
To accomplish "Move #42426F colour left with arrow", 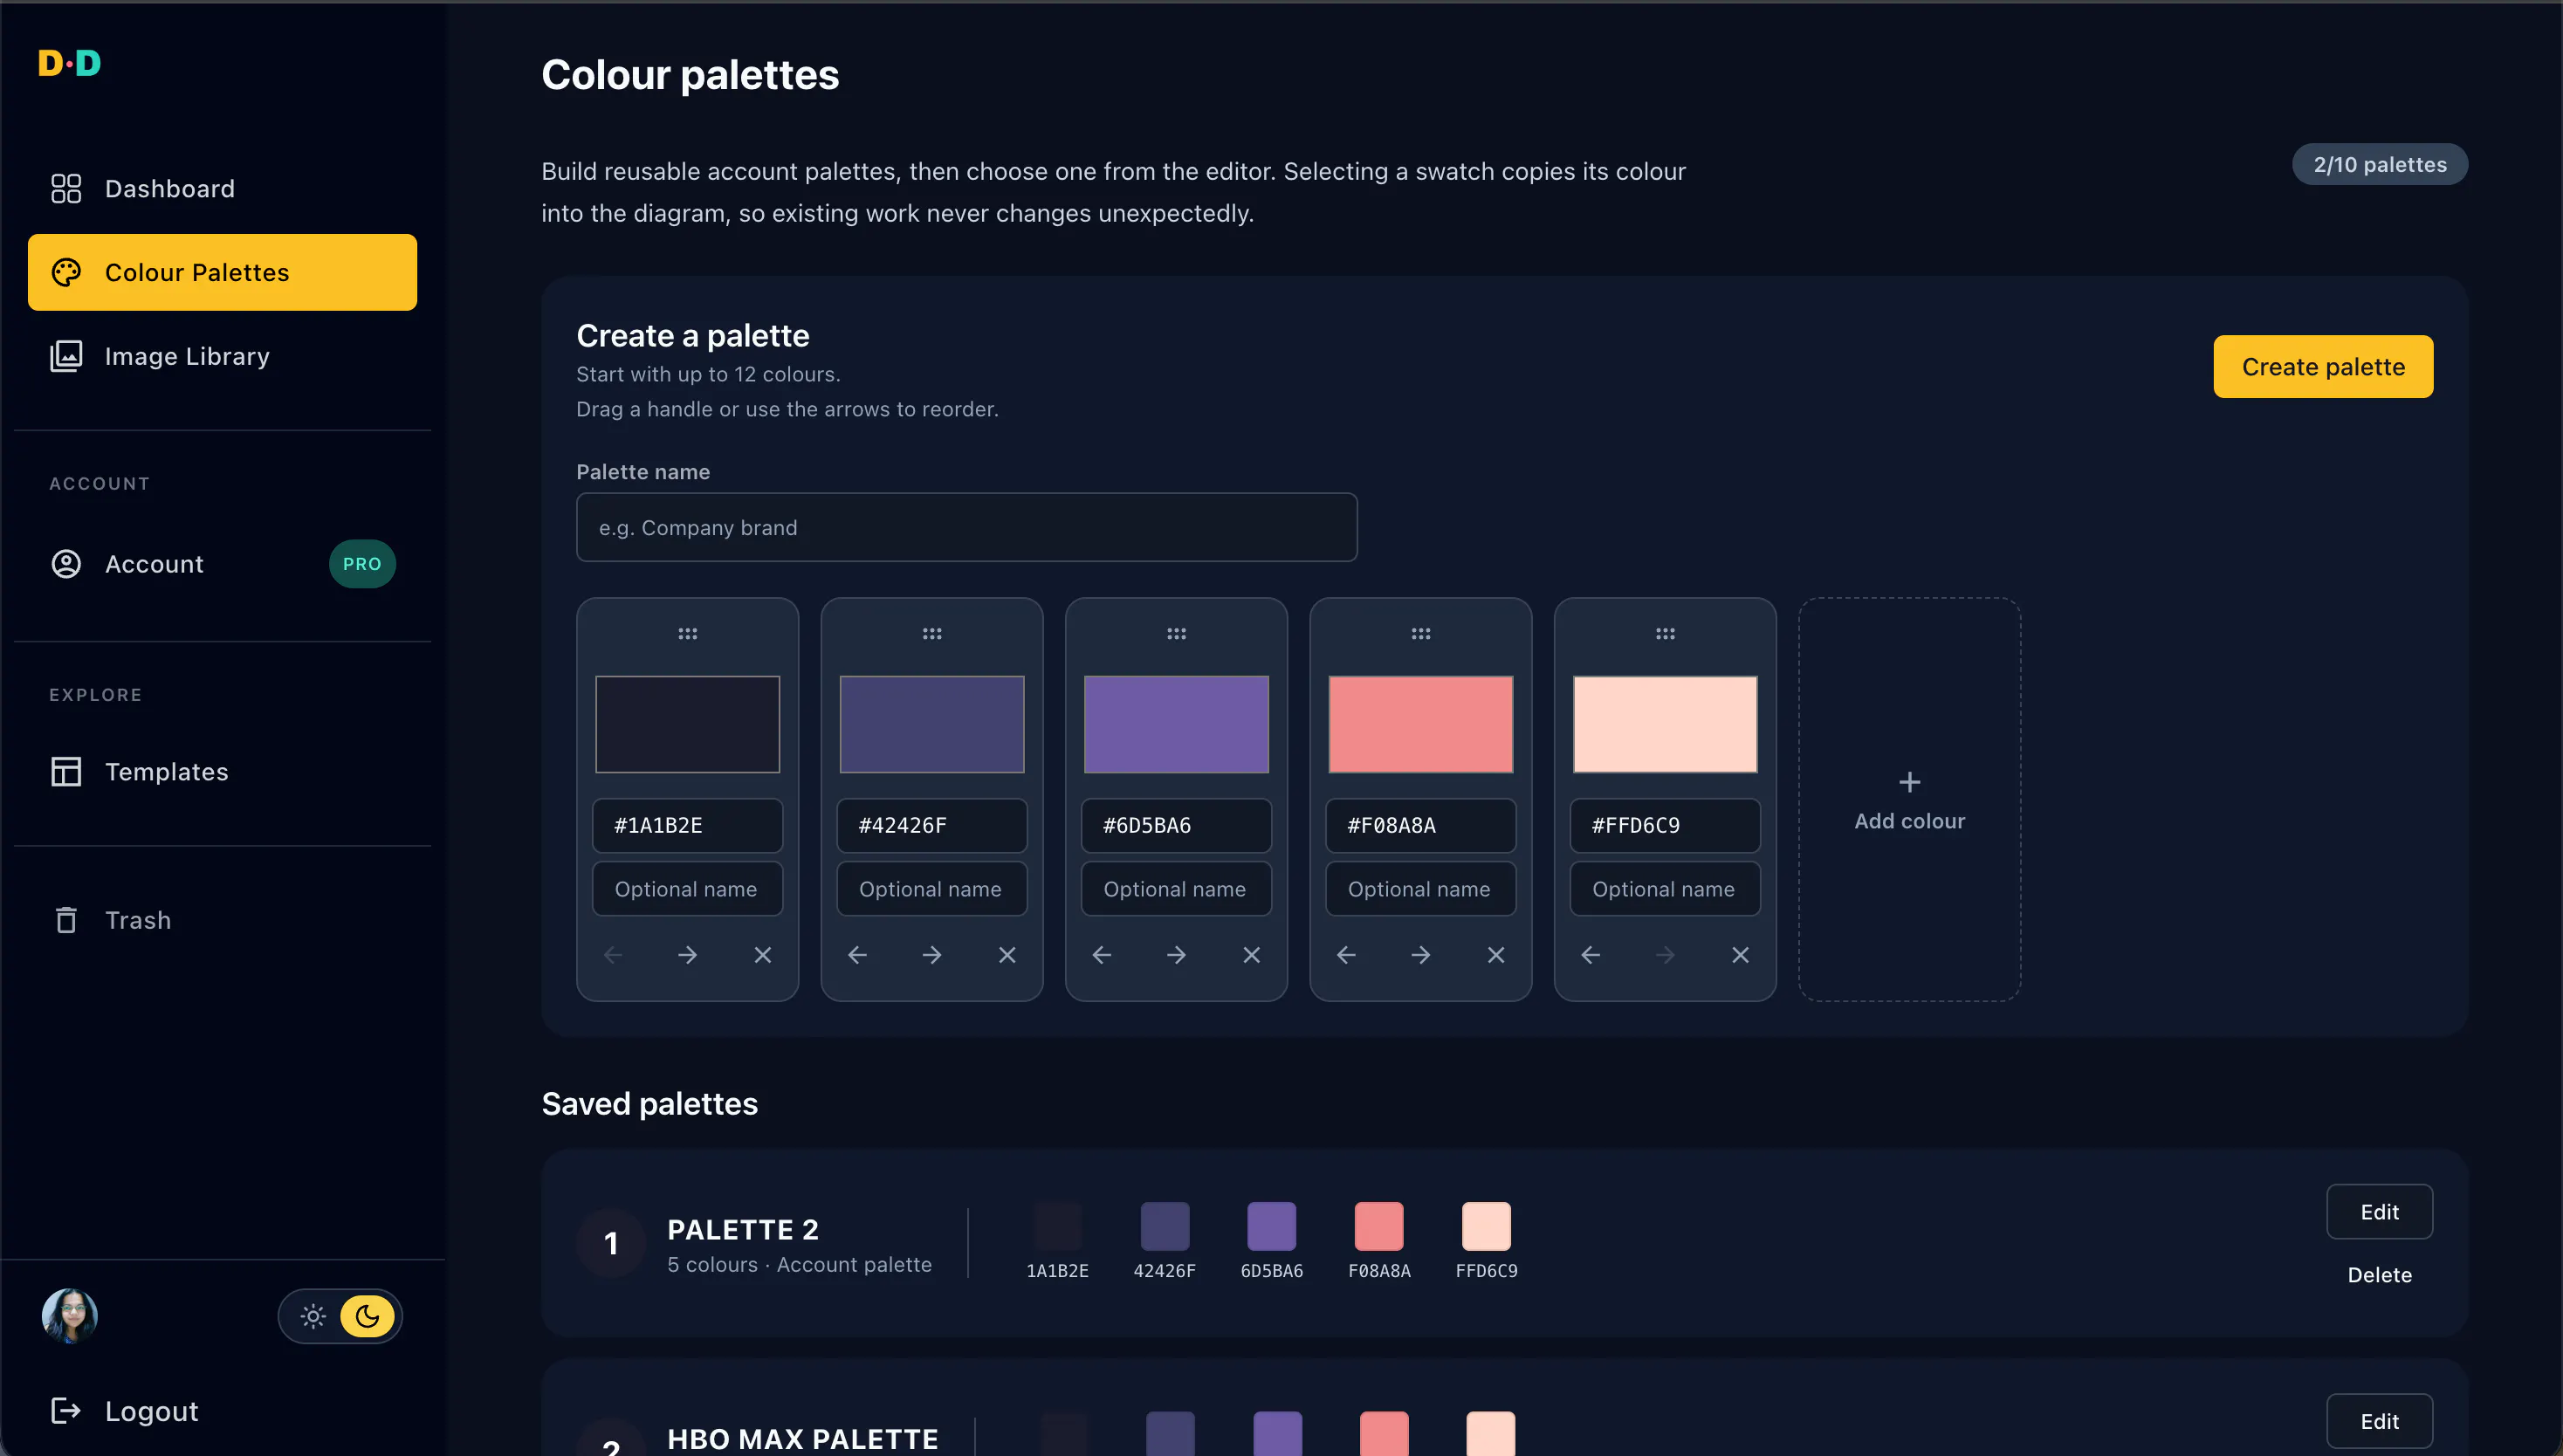I will pos(857,955).
